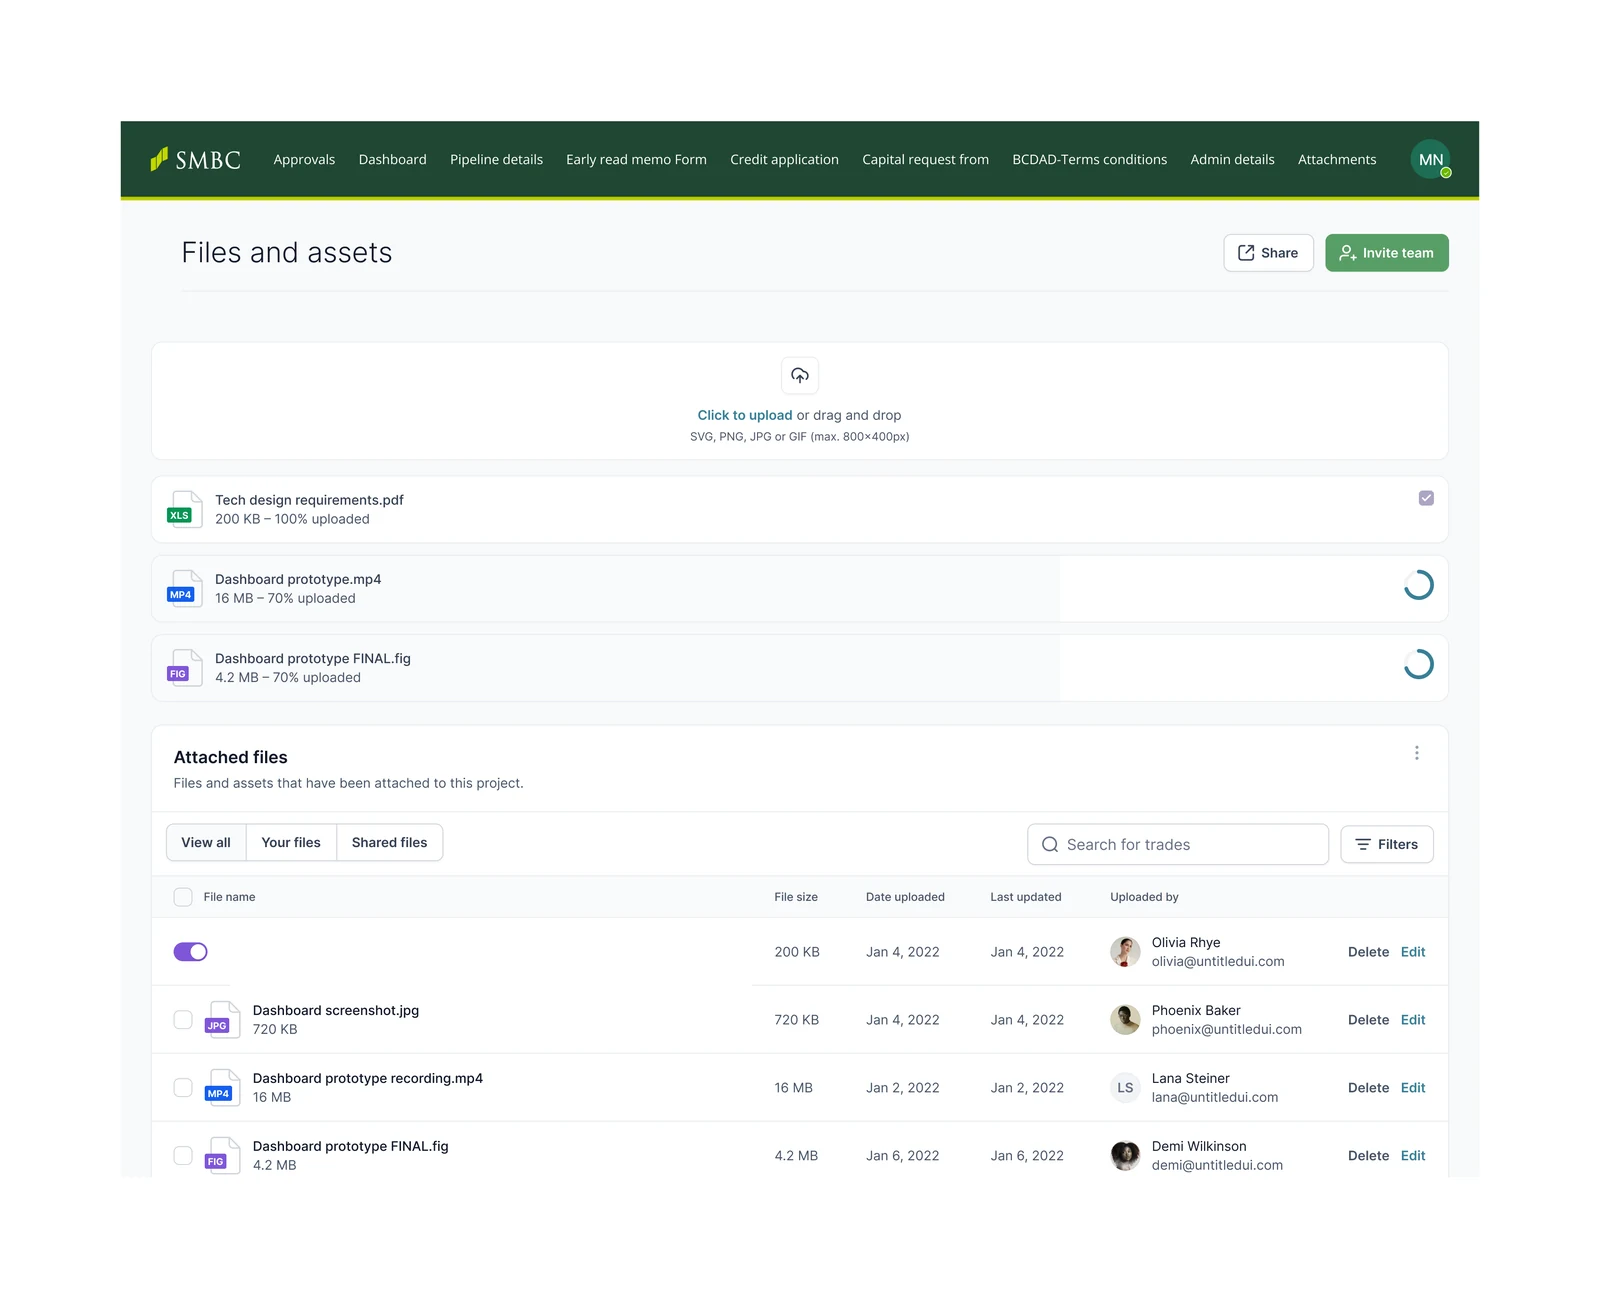Click the Invite team button

pos(1387,253)
